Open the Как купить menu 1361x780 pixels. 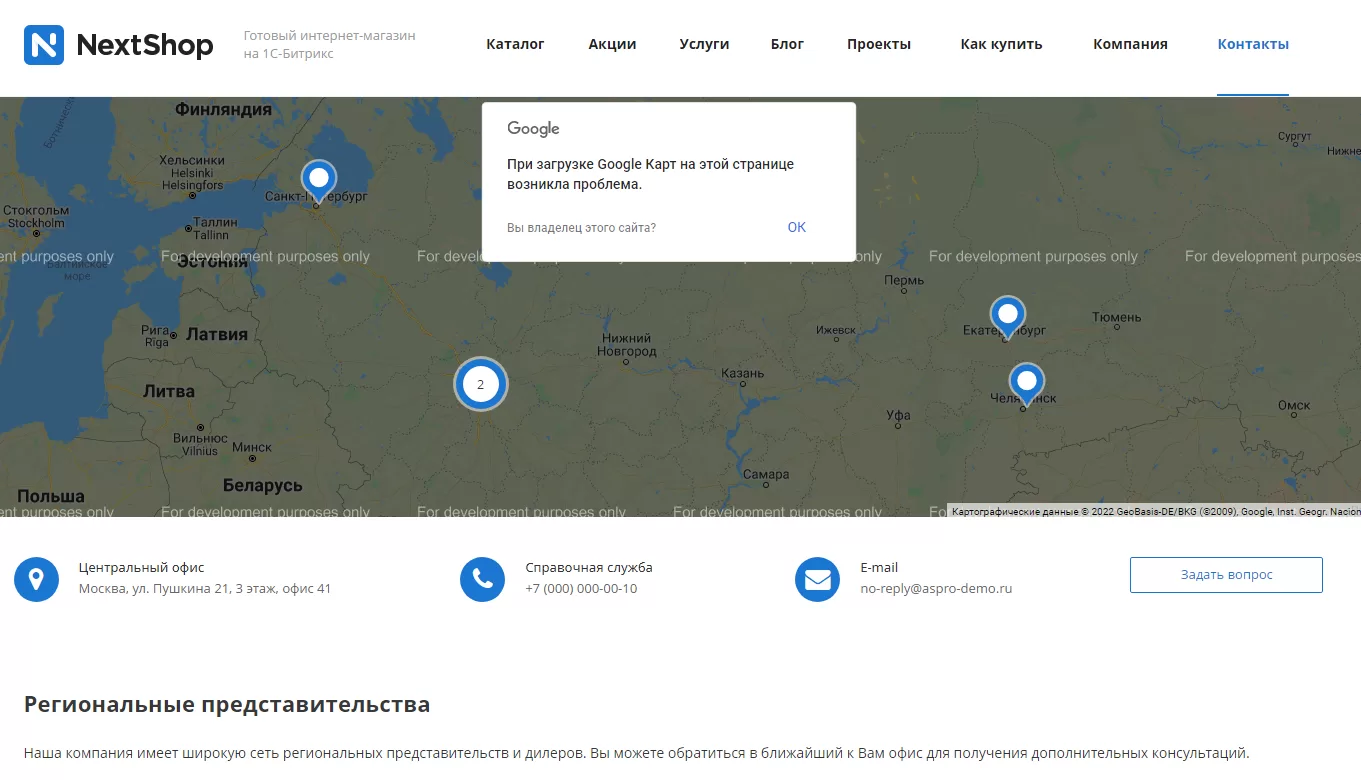click(1001, 44)
